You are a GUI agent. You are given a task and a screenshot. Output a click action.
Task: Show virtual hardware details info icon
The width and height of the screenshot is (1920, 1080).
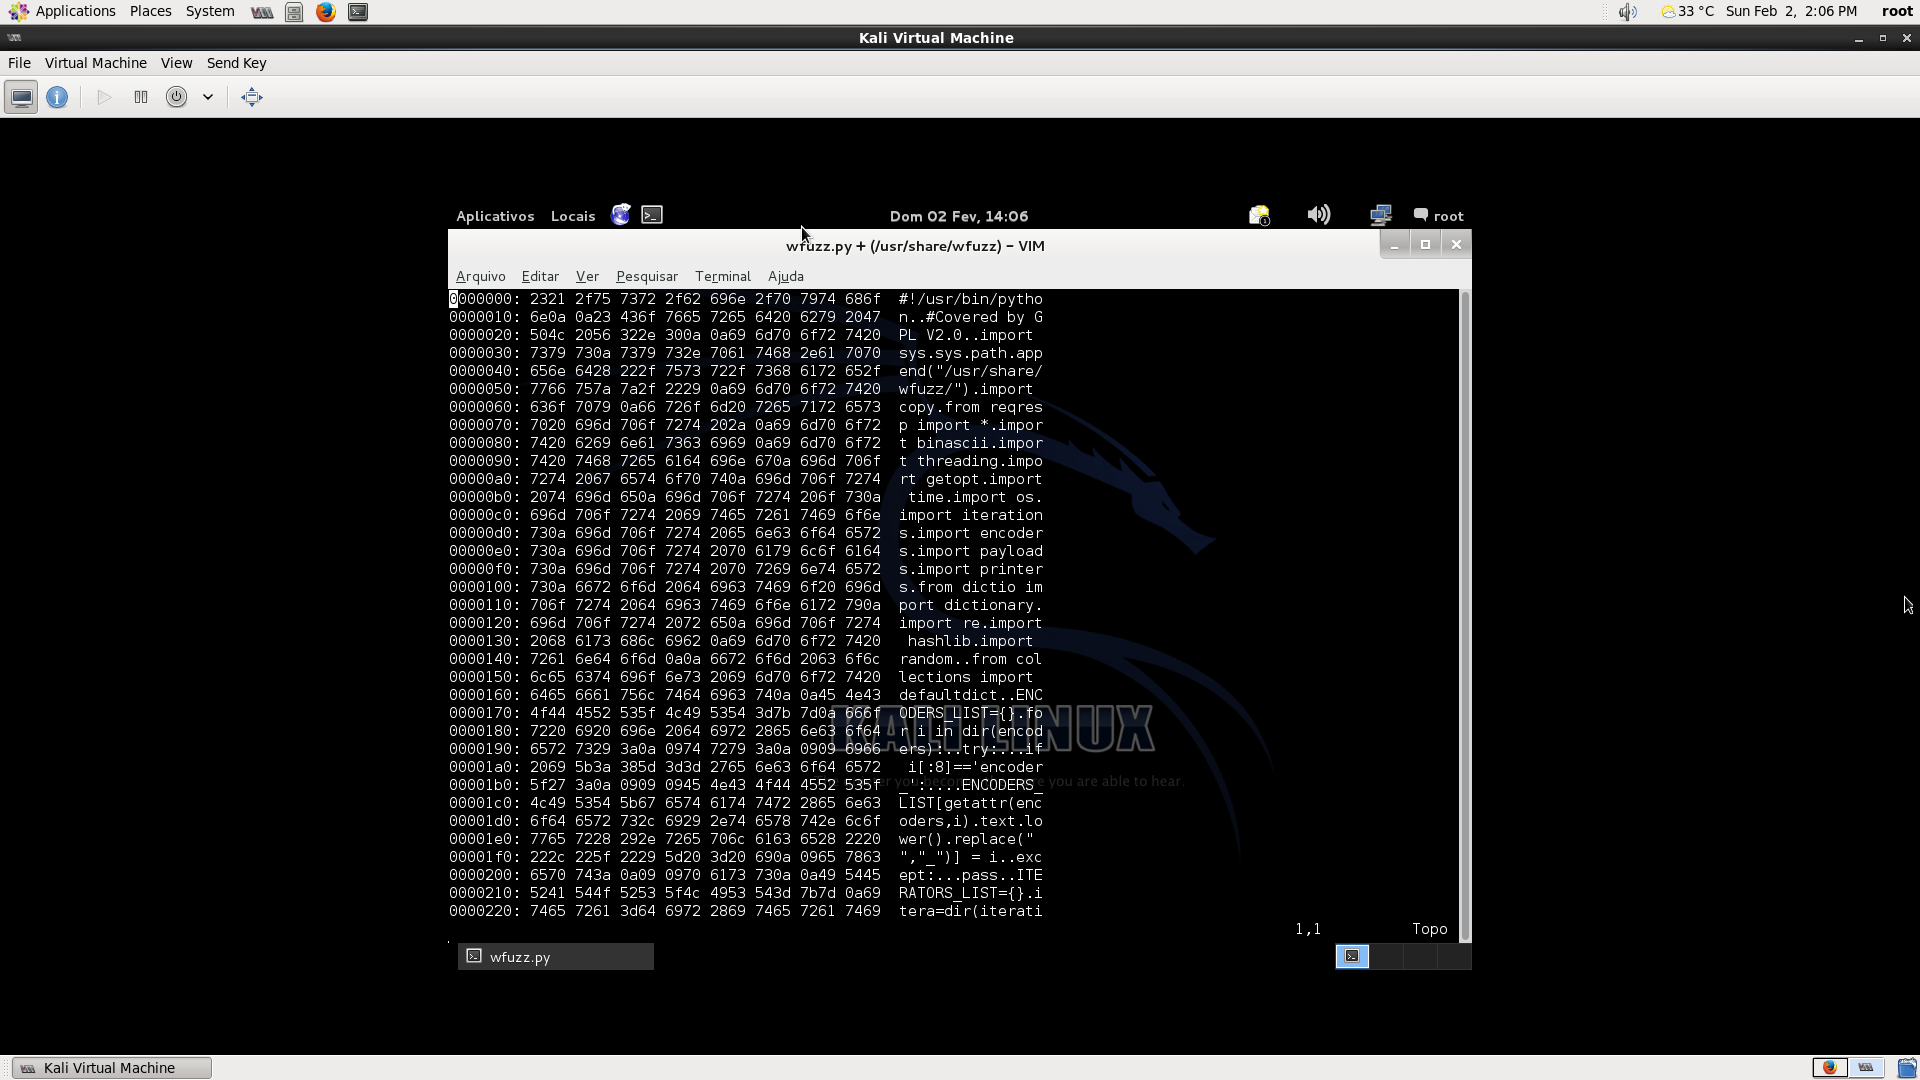pos(57,97)
